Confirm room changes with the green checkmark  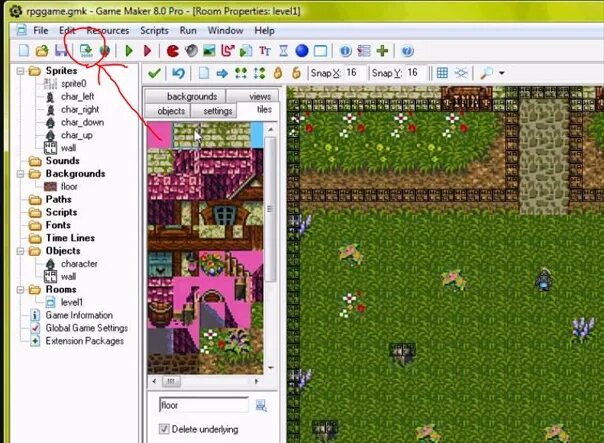(154, 73)
